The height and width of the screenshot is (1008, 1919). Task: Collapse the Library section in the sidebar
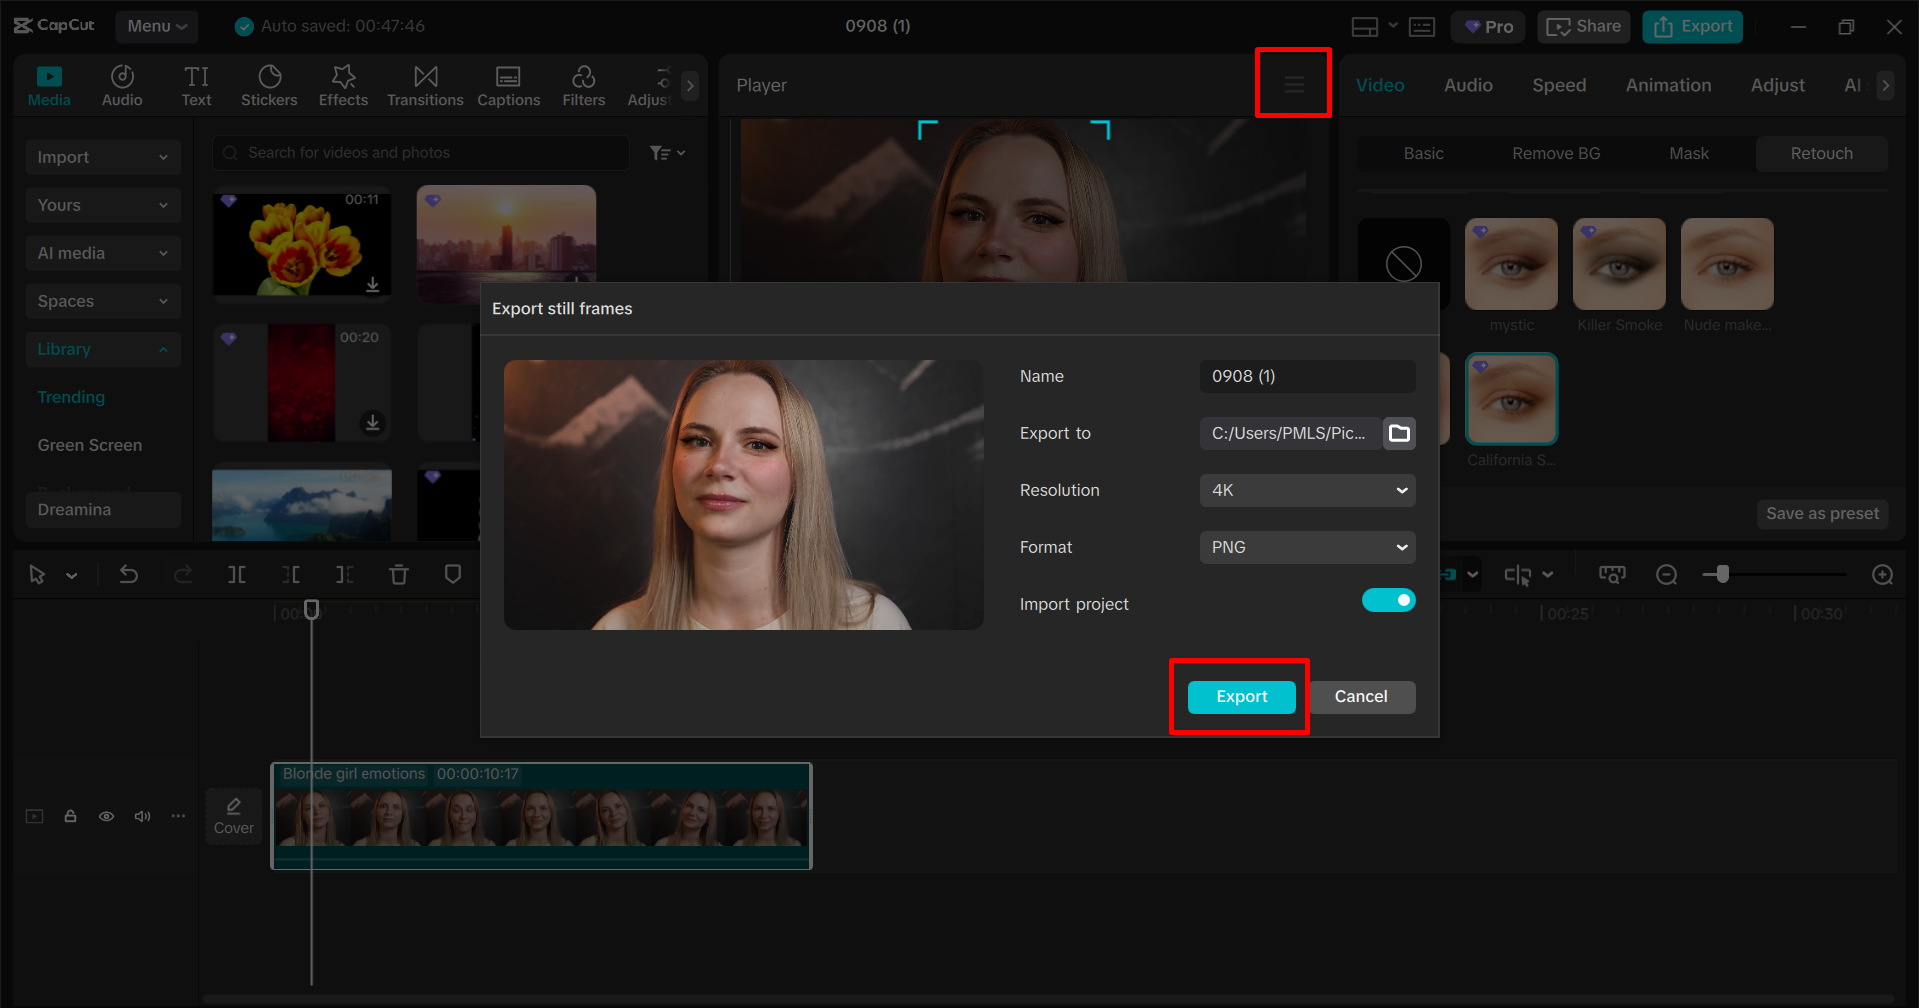pyautogui.click(x=163, y=349)
